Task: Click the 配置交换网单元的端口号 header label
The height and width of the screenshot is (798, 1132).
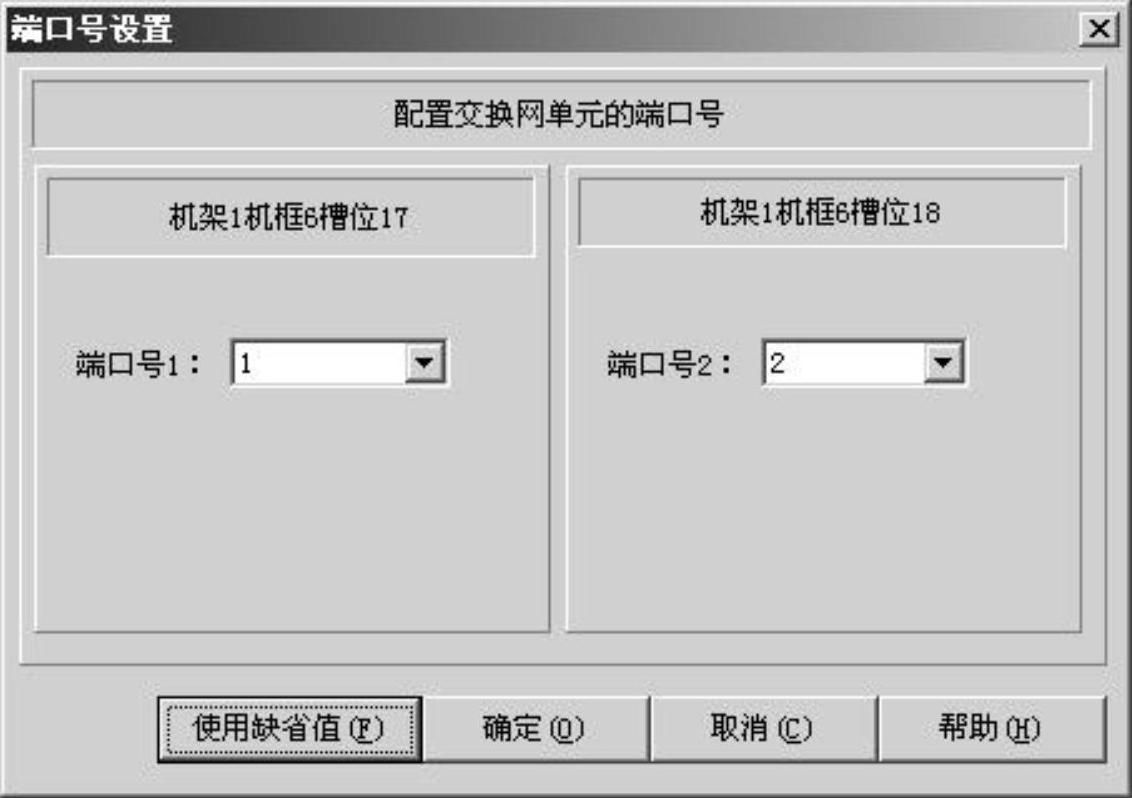Action: coord(560,114)
